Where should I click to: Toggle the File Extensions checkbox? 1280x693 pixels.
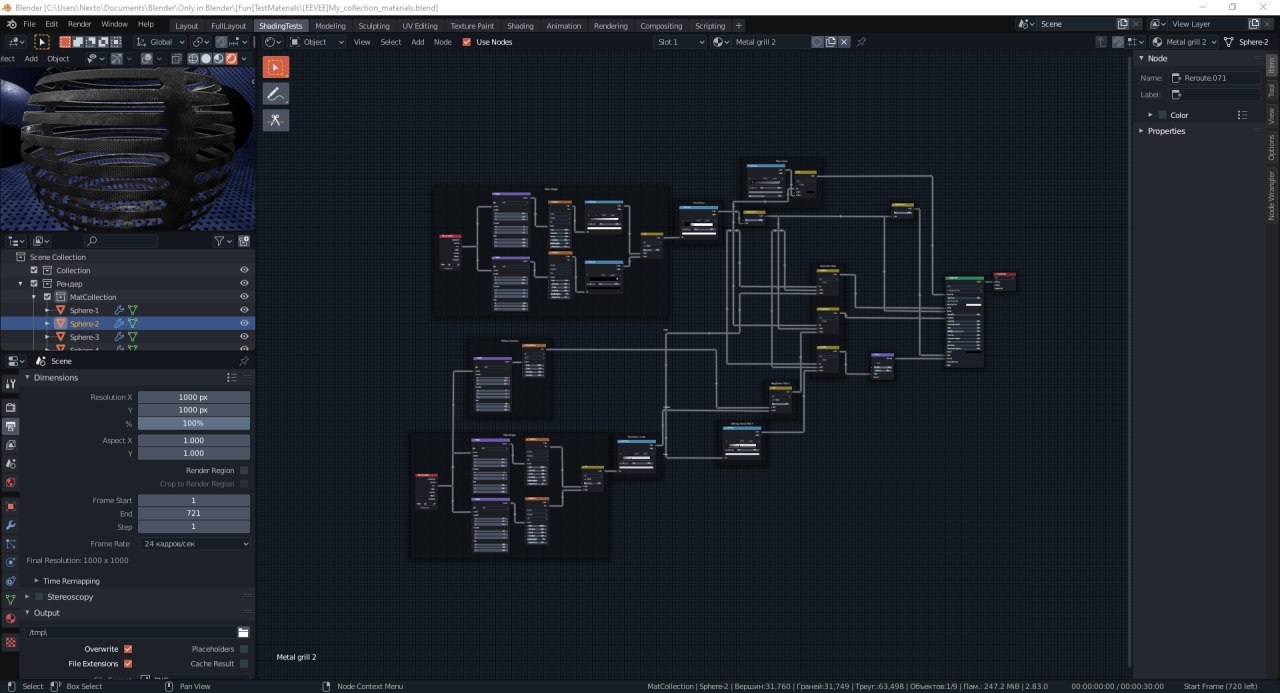coord(128,663)
